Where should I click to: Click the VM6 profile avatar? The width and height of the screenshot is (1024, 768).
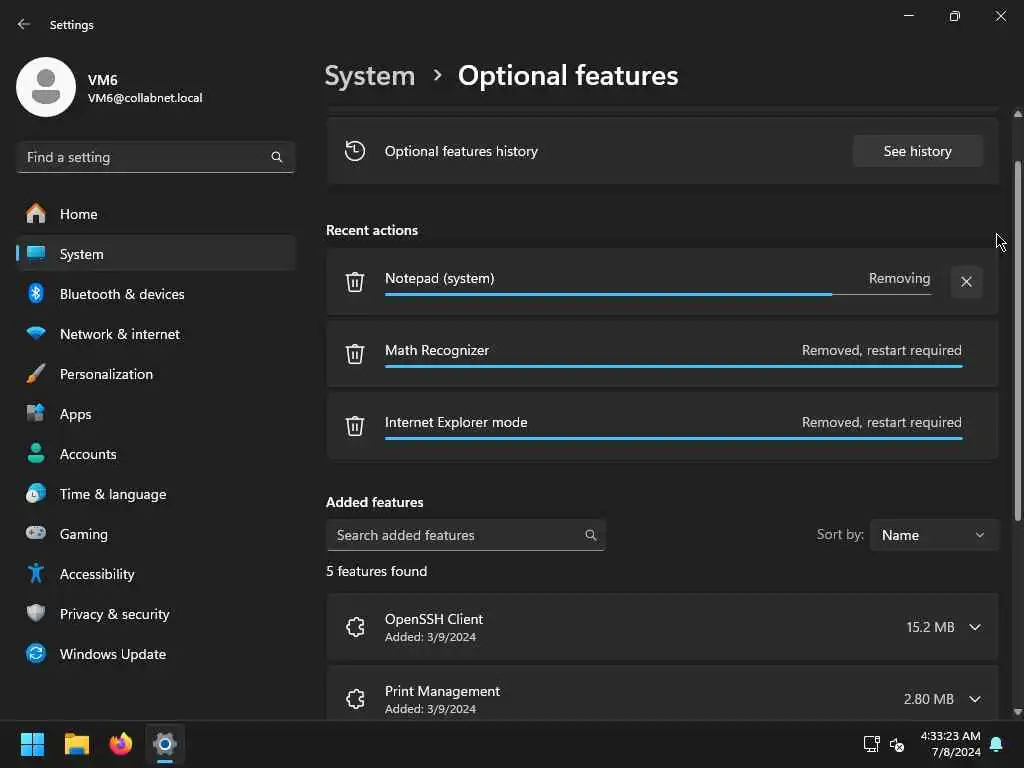point(46,87)
